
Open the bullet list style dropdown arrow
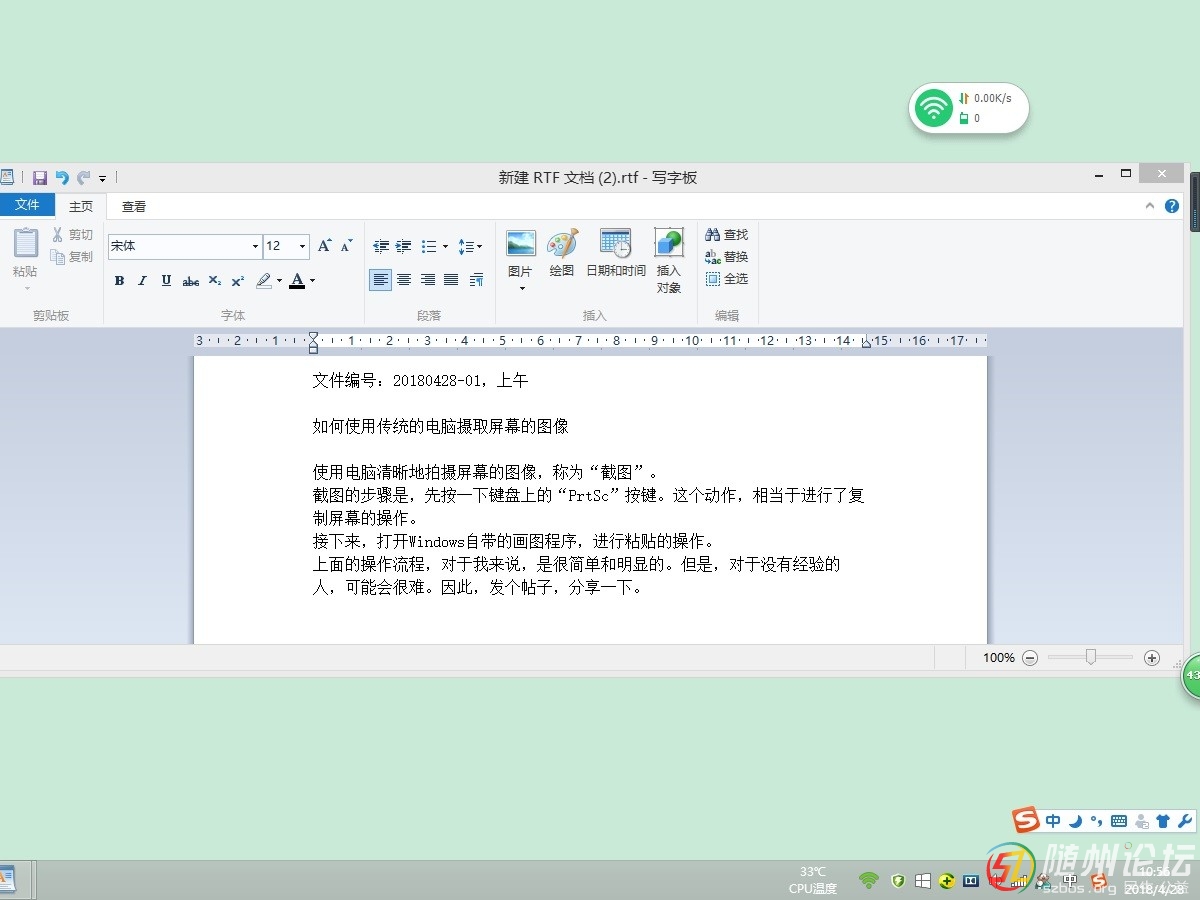point(445,246)
